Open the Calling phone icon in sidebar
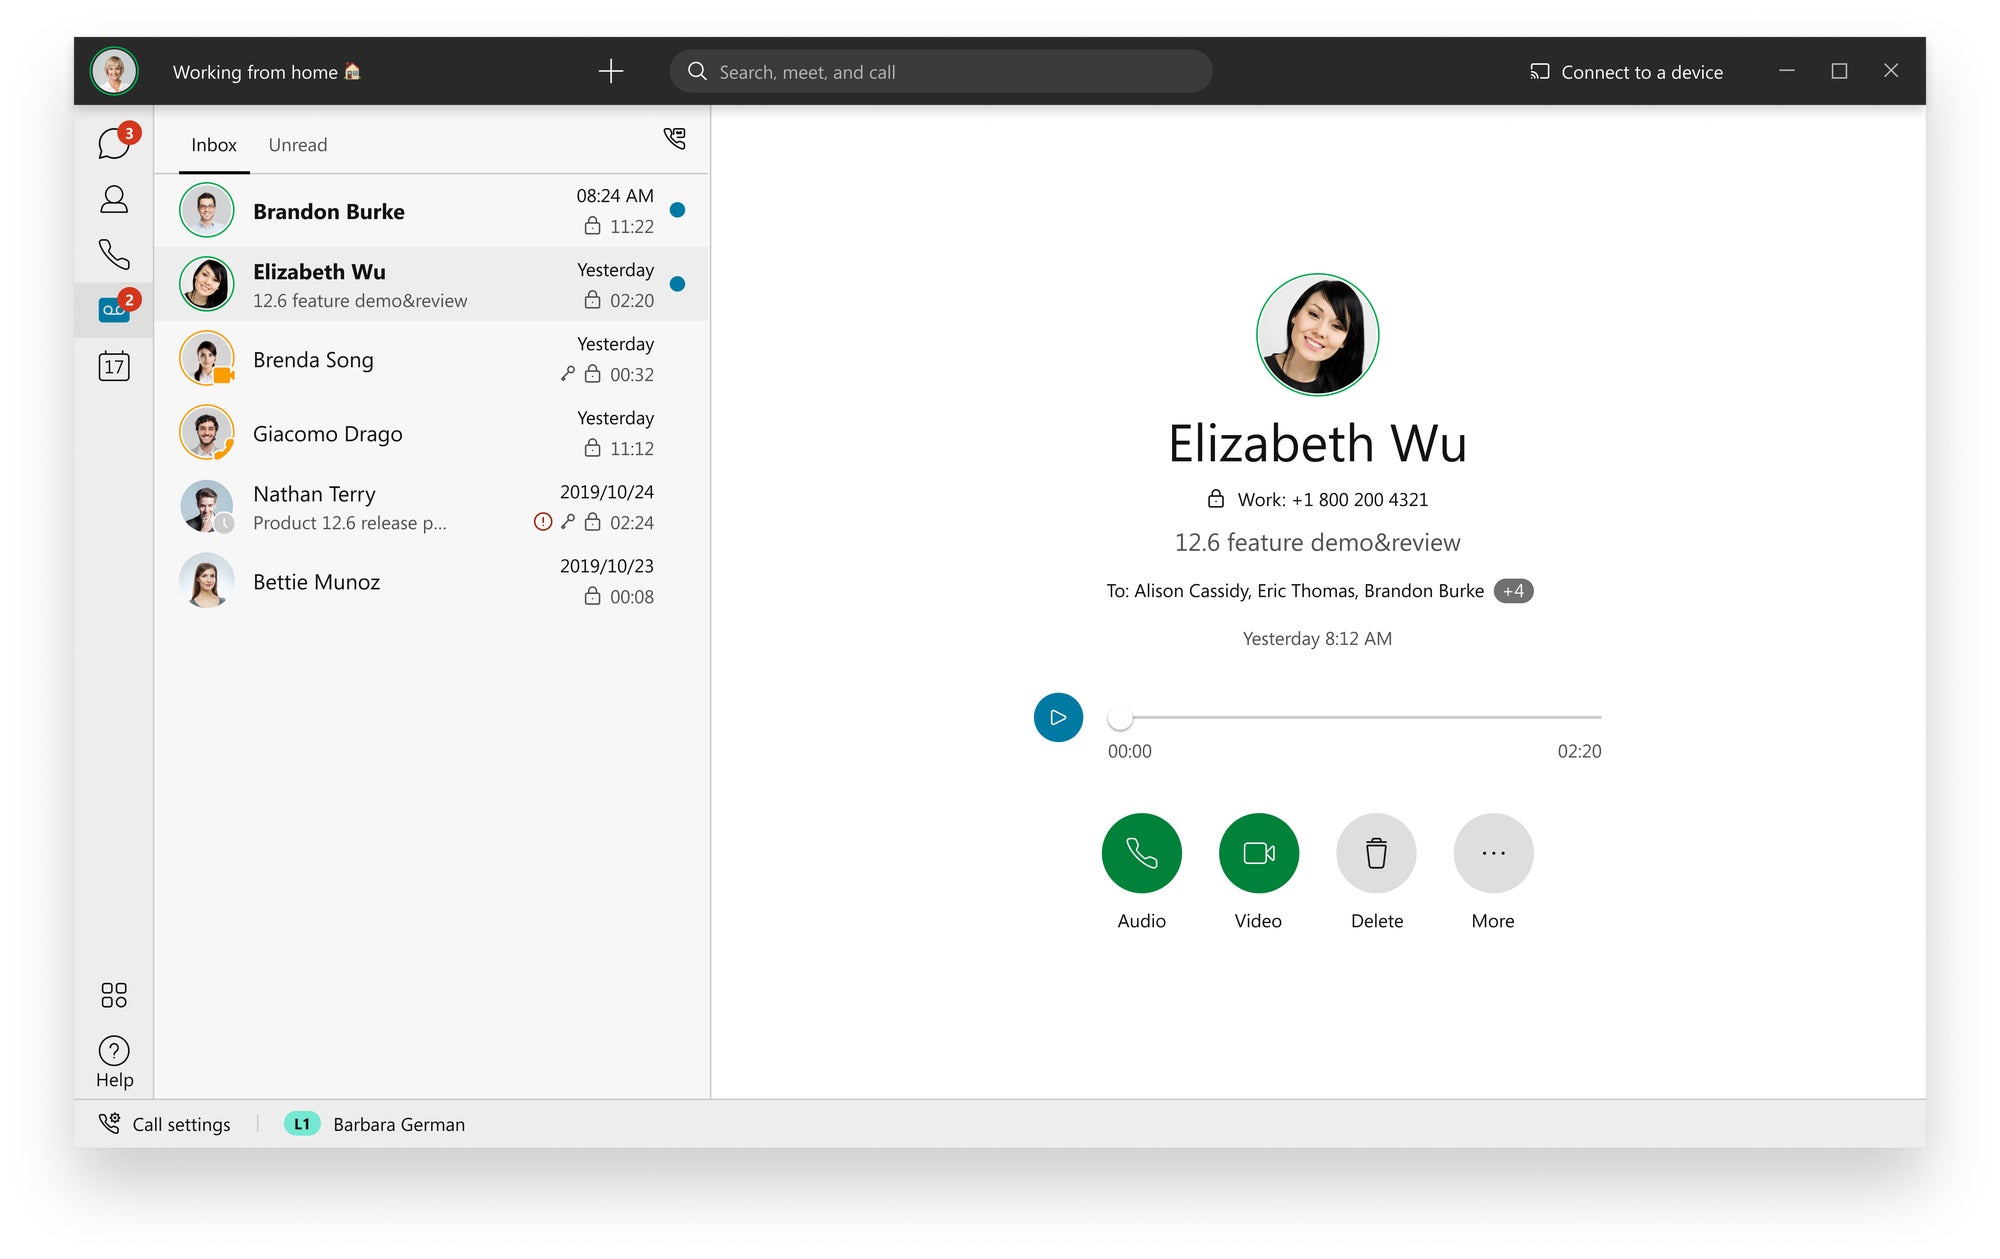2000x1259 pixels. (x=114, y=255)
